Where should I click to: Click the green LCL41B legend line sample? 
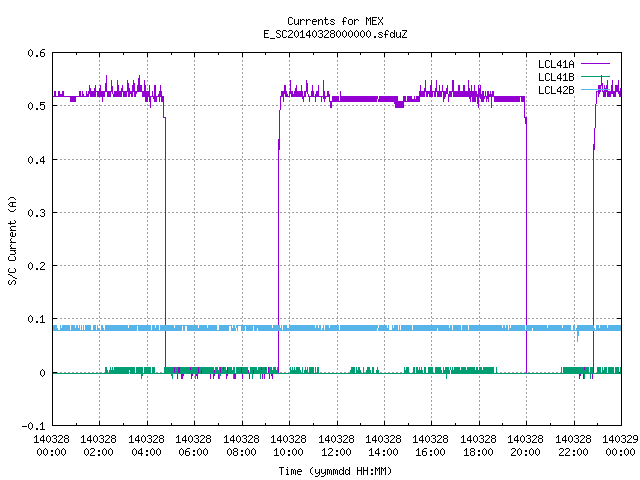click(x=595, y=76)
